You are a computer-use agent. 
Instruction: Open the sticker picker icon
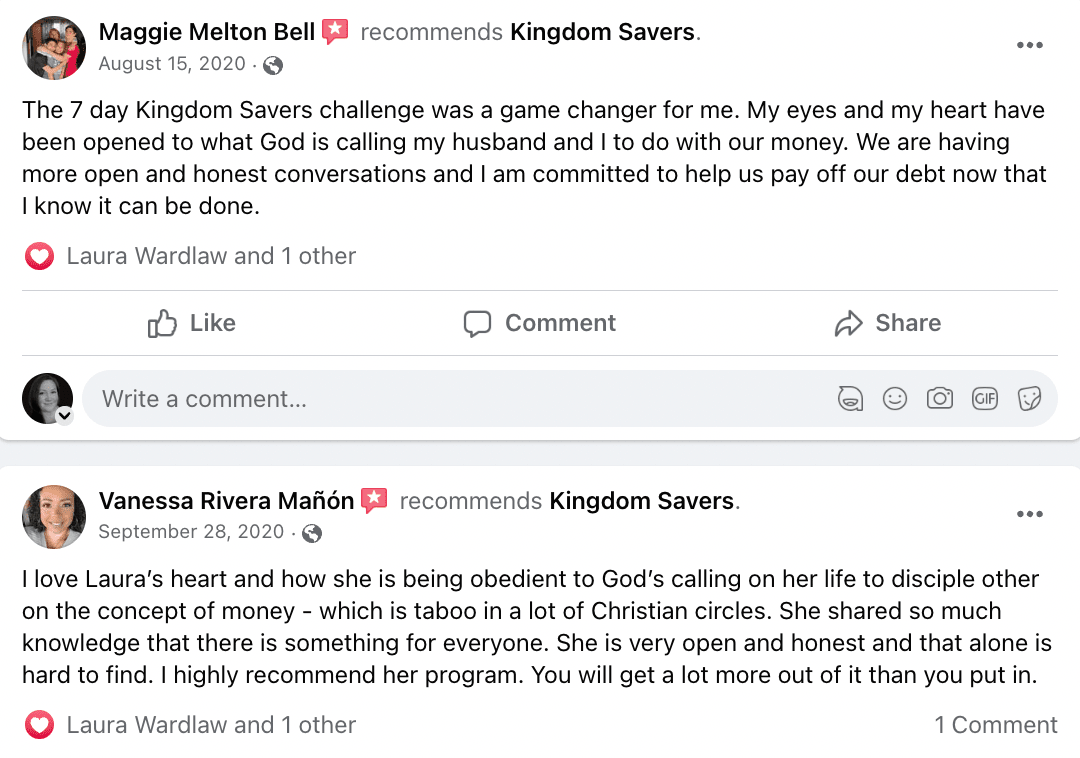click(1029, 399)
